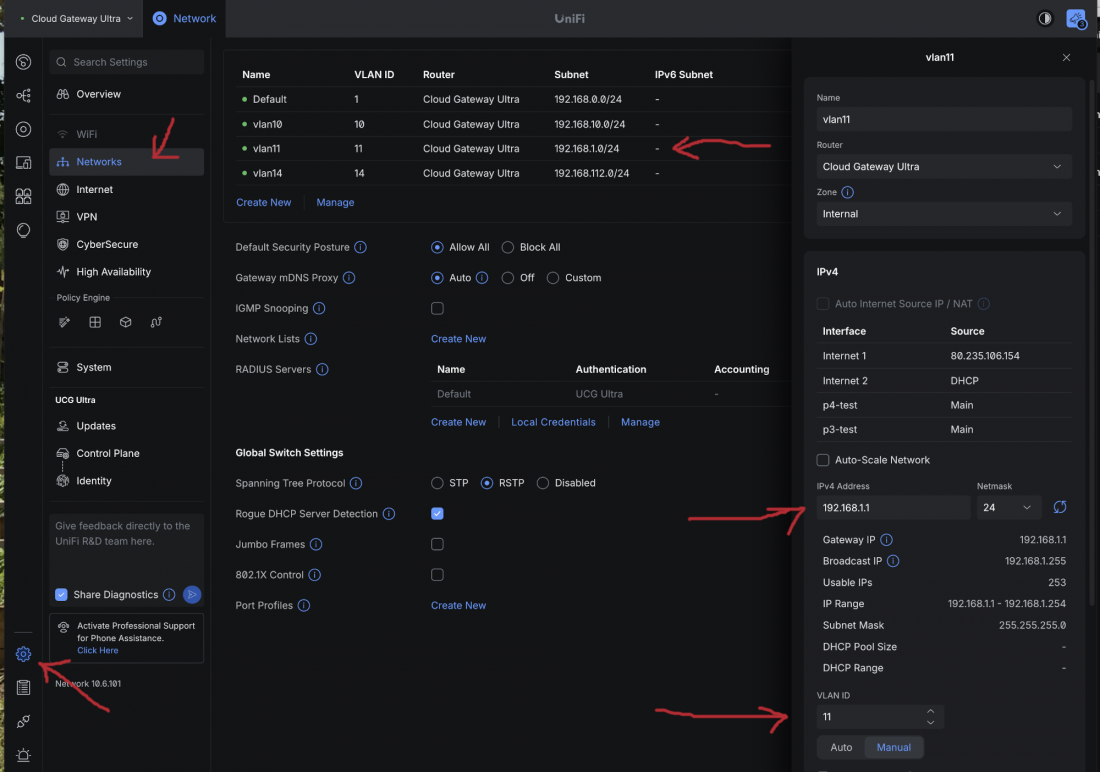
Task: Click Create New next to Port Profiles
Action: [x=458, y=605]
